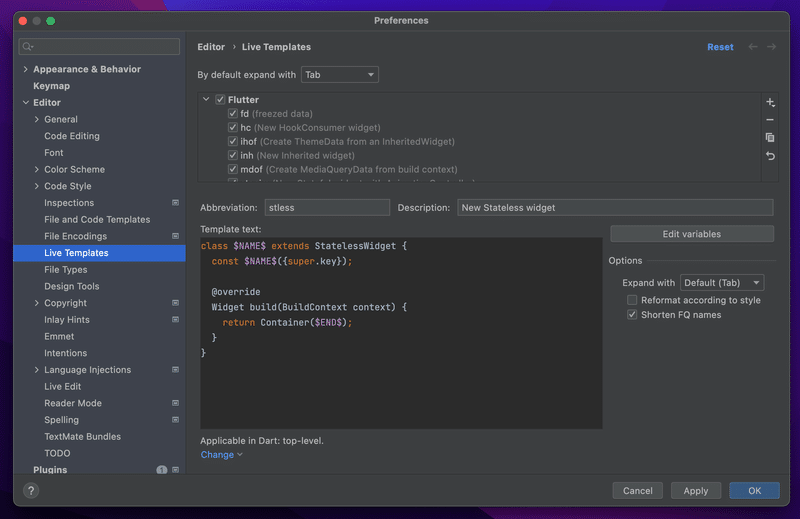This screenshot has height=519, width=800.
Task: Open Keymap settings
Action: (x=52, y=86)
